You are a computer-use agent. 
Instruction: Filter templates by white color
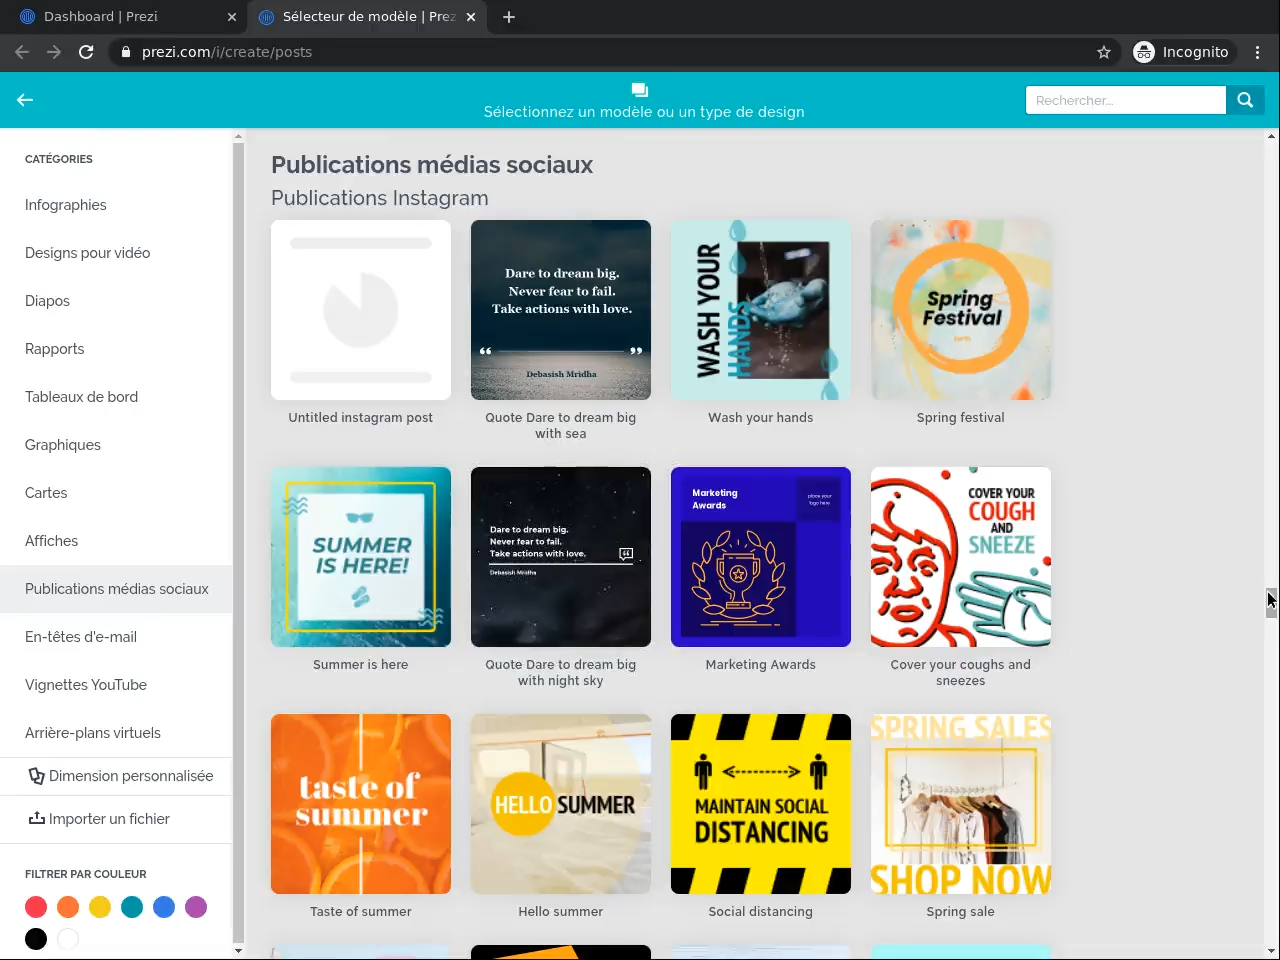click(68, 939)
